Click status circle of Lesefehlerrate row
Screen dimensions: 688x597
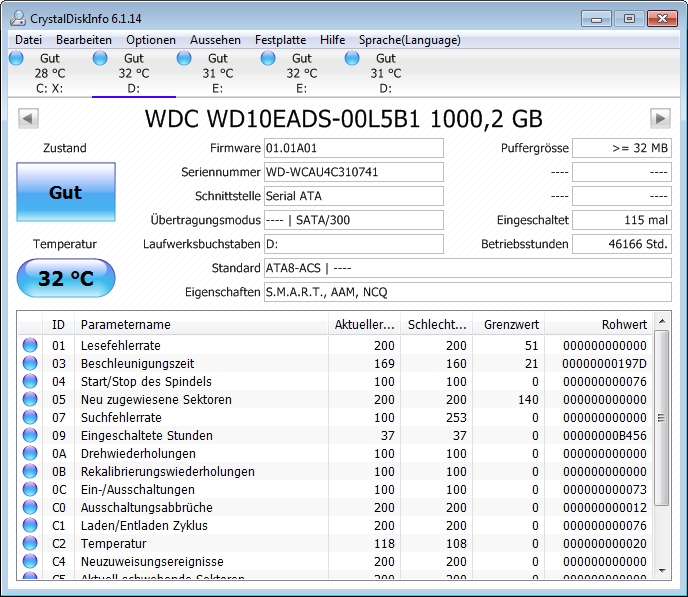30,345
